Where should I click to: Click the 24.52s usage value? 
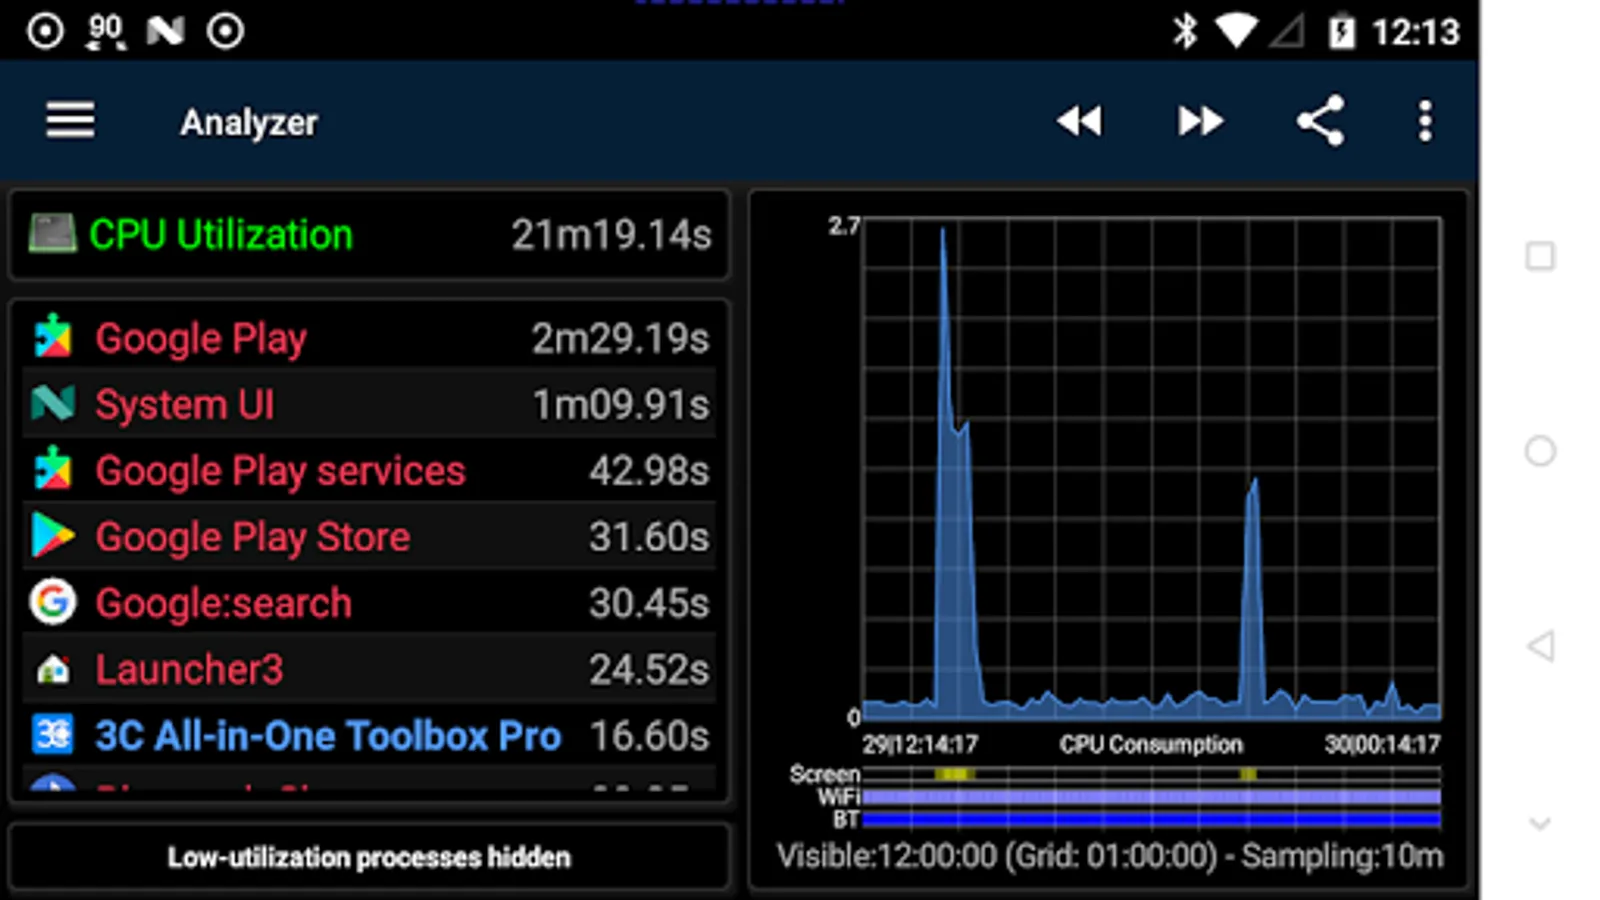point(649,669)
